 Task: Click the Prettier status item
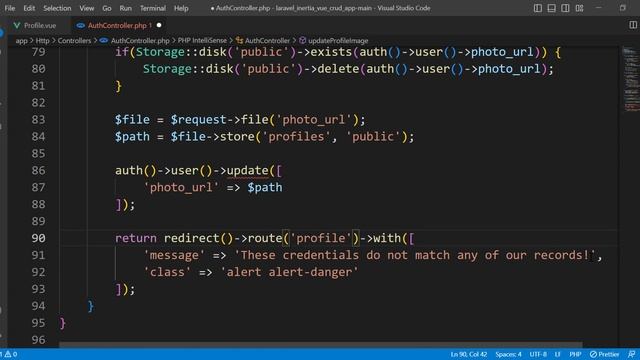pyautogui.click(x=604, y=354)
